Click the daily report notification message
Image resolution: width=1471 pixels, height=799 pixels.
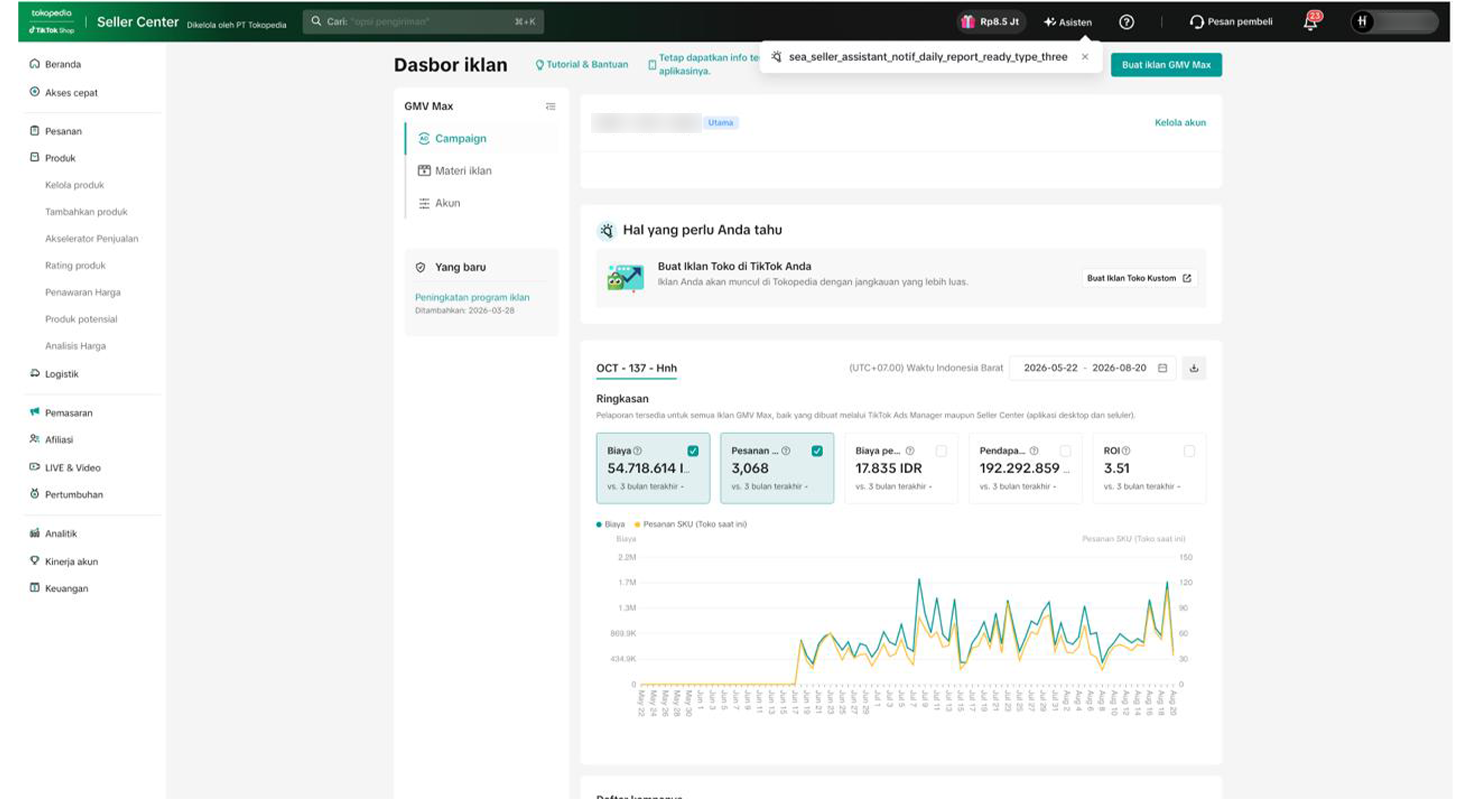coord(928,57)
